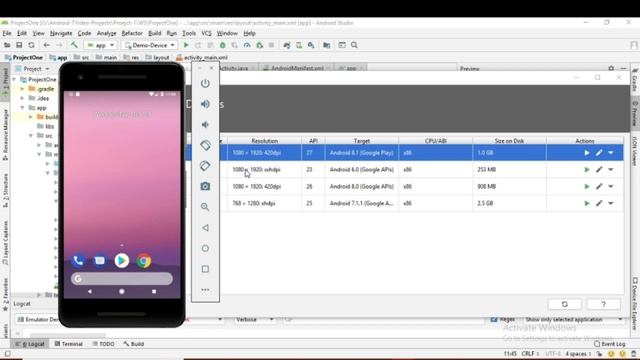Open actions dropdown for API 27 device
The image size is (640, 360).
[611, 153]
